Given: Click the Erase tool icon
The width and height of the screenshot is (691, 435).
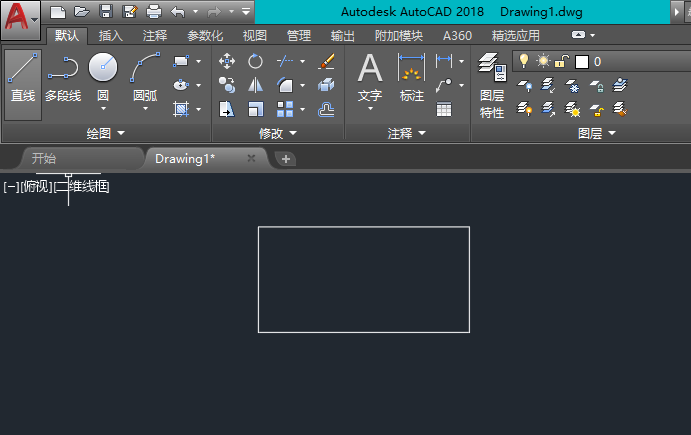Looking at the screenshot, I should click(326, 61).
